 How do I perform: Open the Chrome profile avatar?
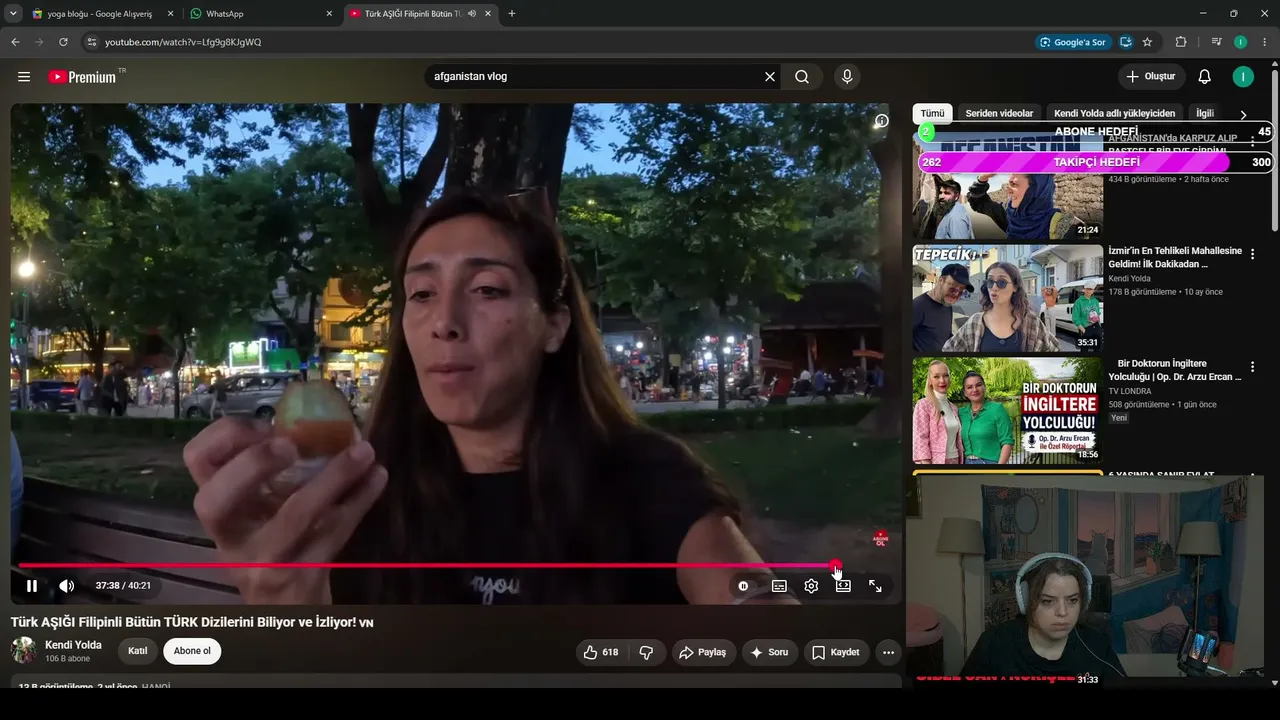click(x=1240, y=42)
